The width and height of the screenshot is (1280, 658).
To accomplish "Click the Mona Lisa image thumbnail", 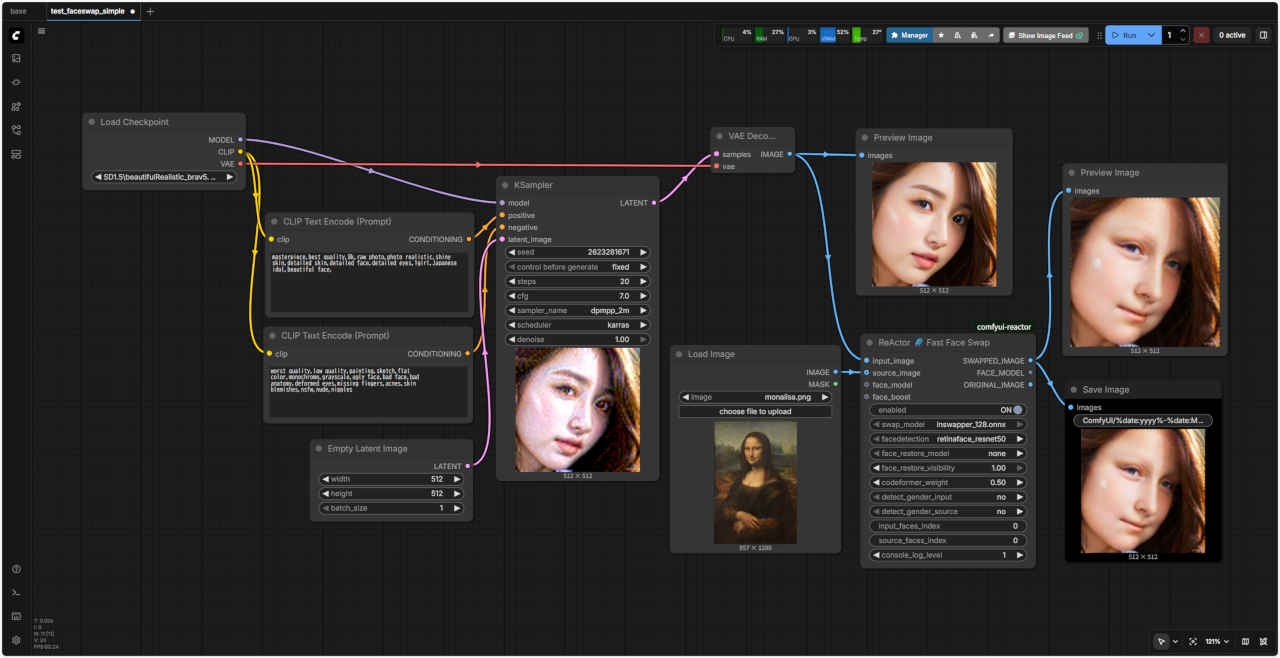I will 755,482.
